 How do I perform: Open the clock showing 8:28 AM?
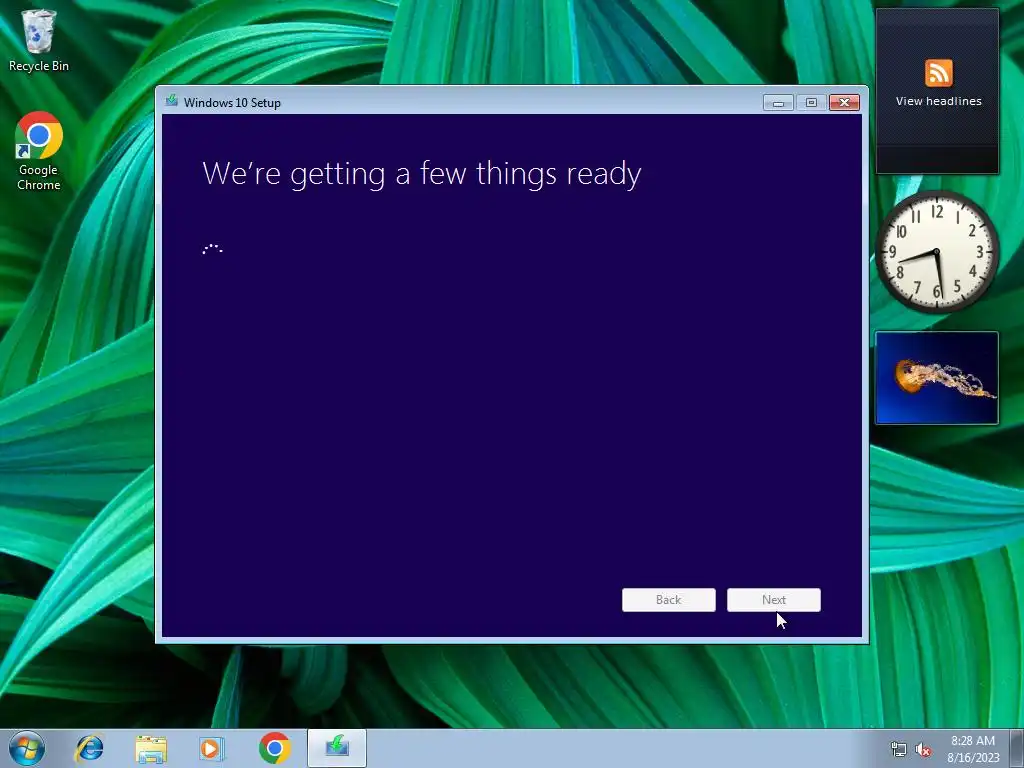(973, 749)
